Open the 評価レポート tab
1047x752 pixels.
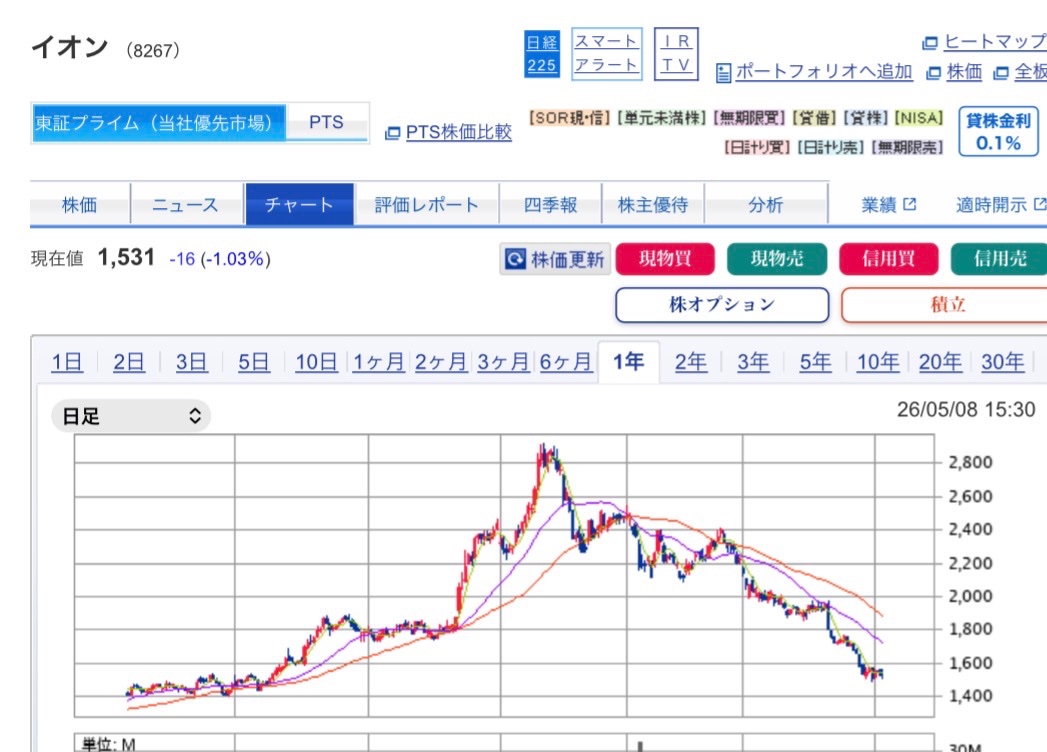pos(427,204)
